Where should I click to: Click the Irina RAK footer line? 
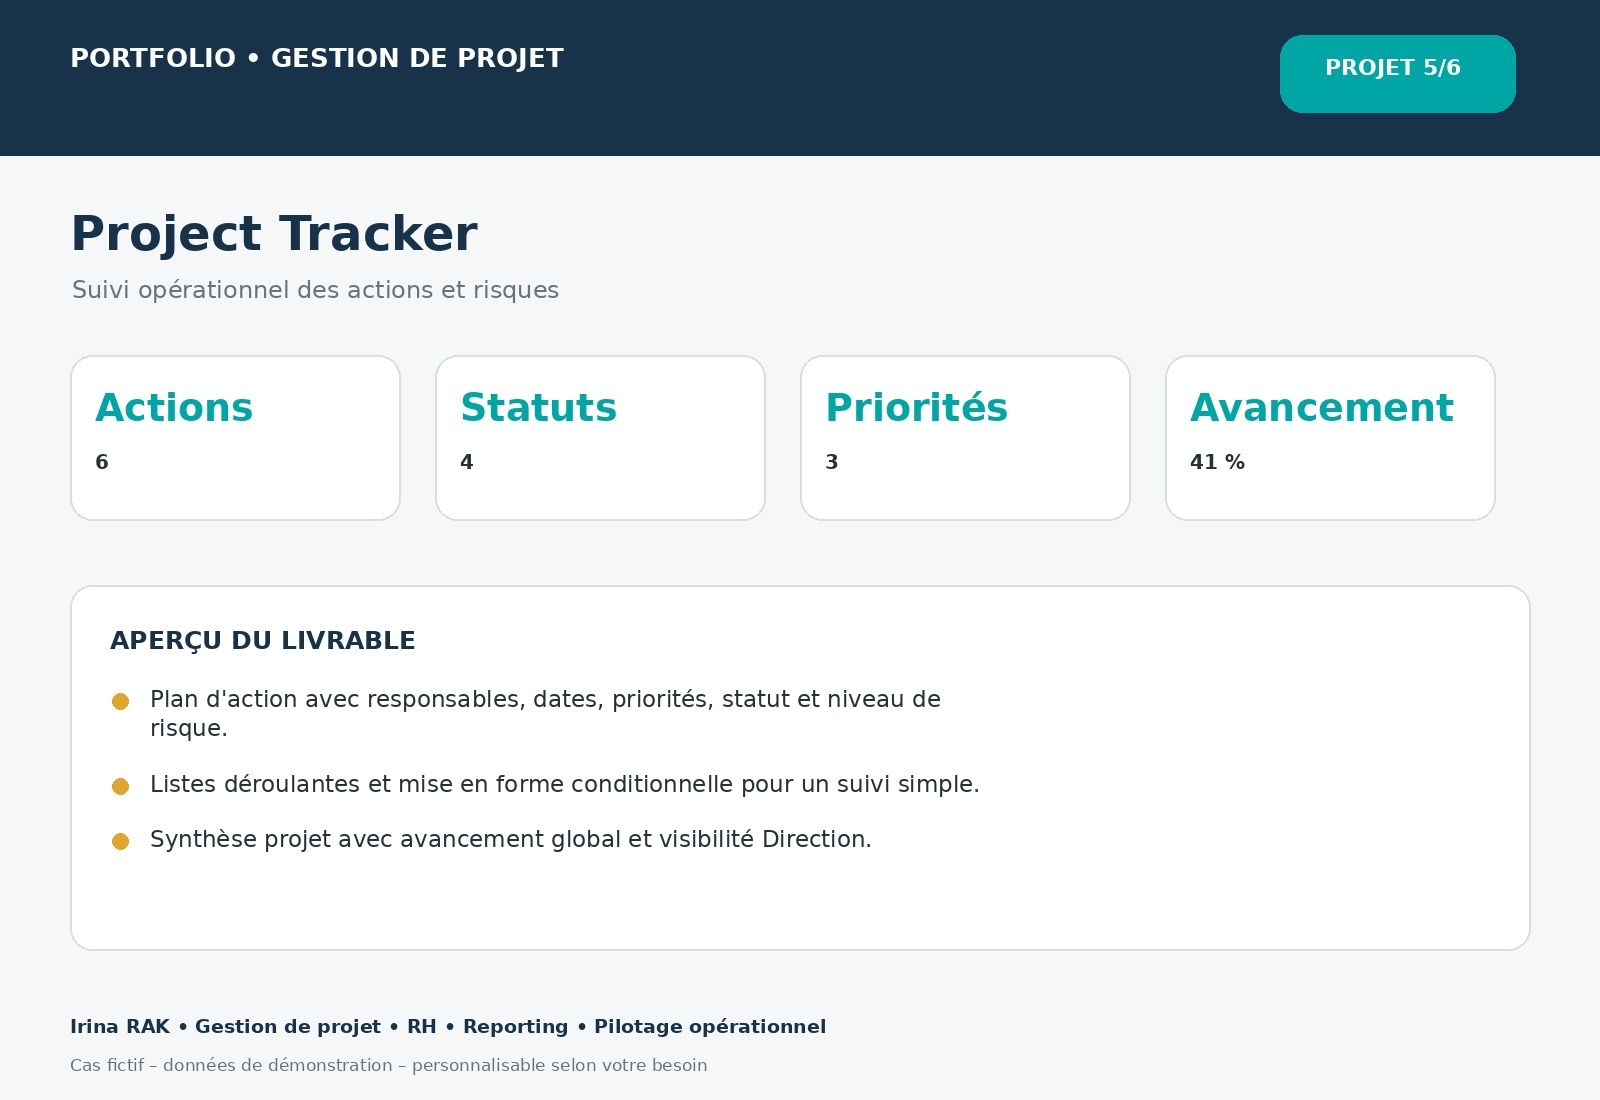[448, 1026]
